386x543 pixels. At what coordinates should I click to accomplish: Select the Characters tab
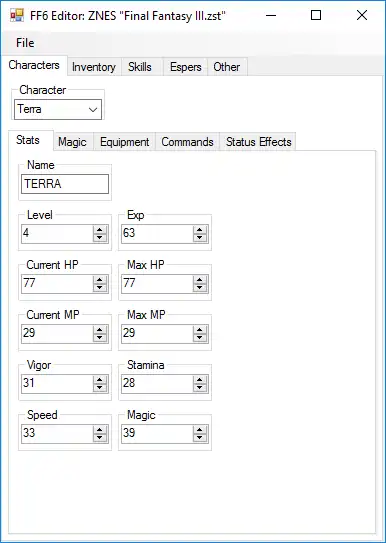34,65
